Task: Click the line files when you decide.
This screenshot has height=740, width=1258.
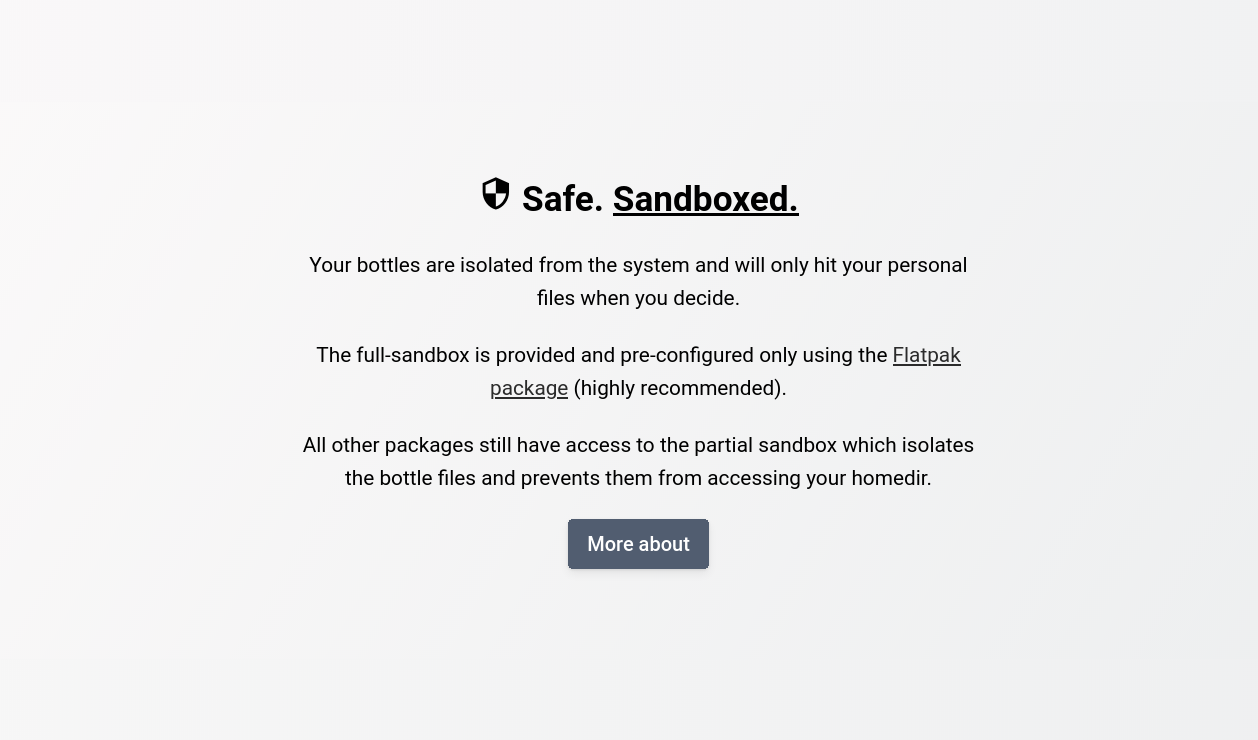Action: [638, 298]
